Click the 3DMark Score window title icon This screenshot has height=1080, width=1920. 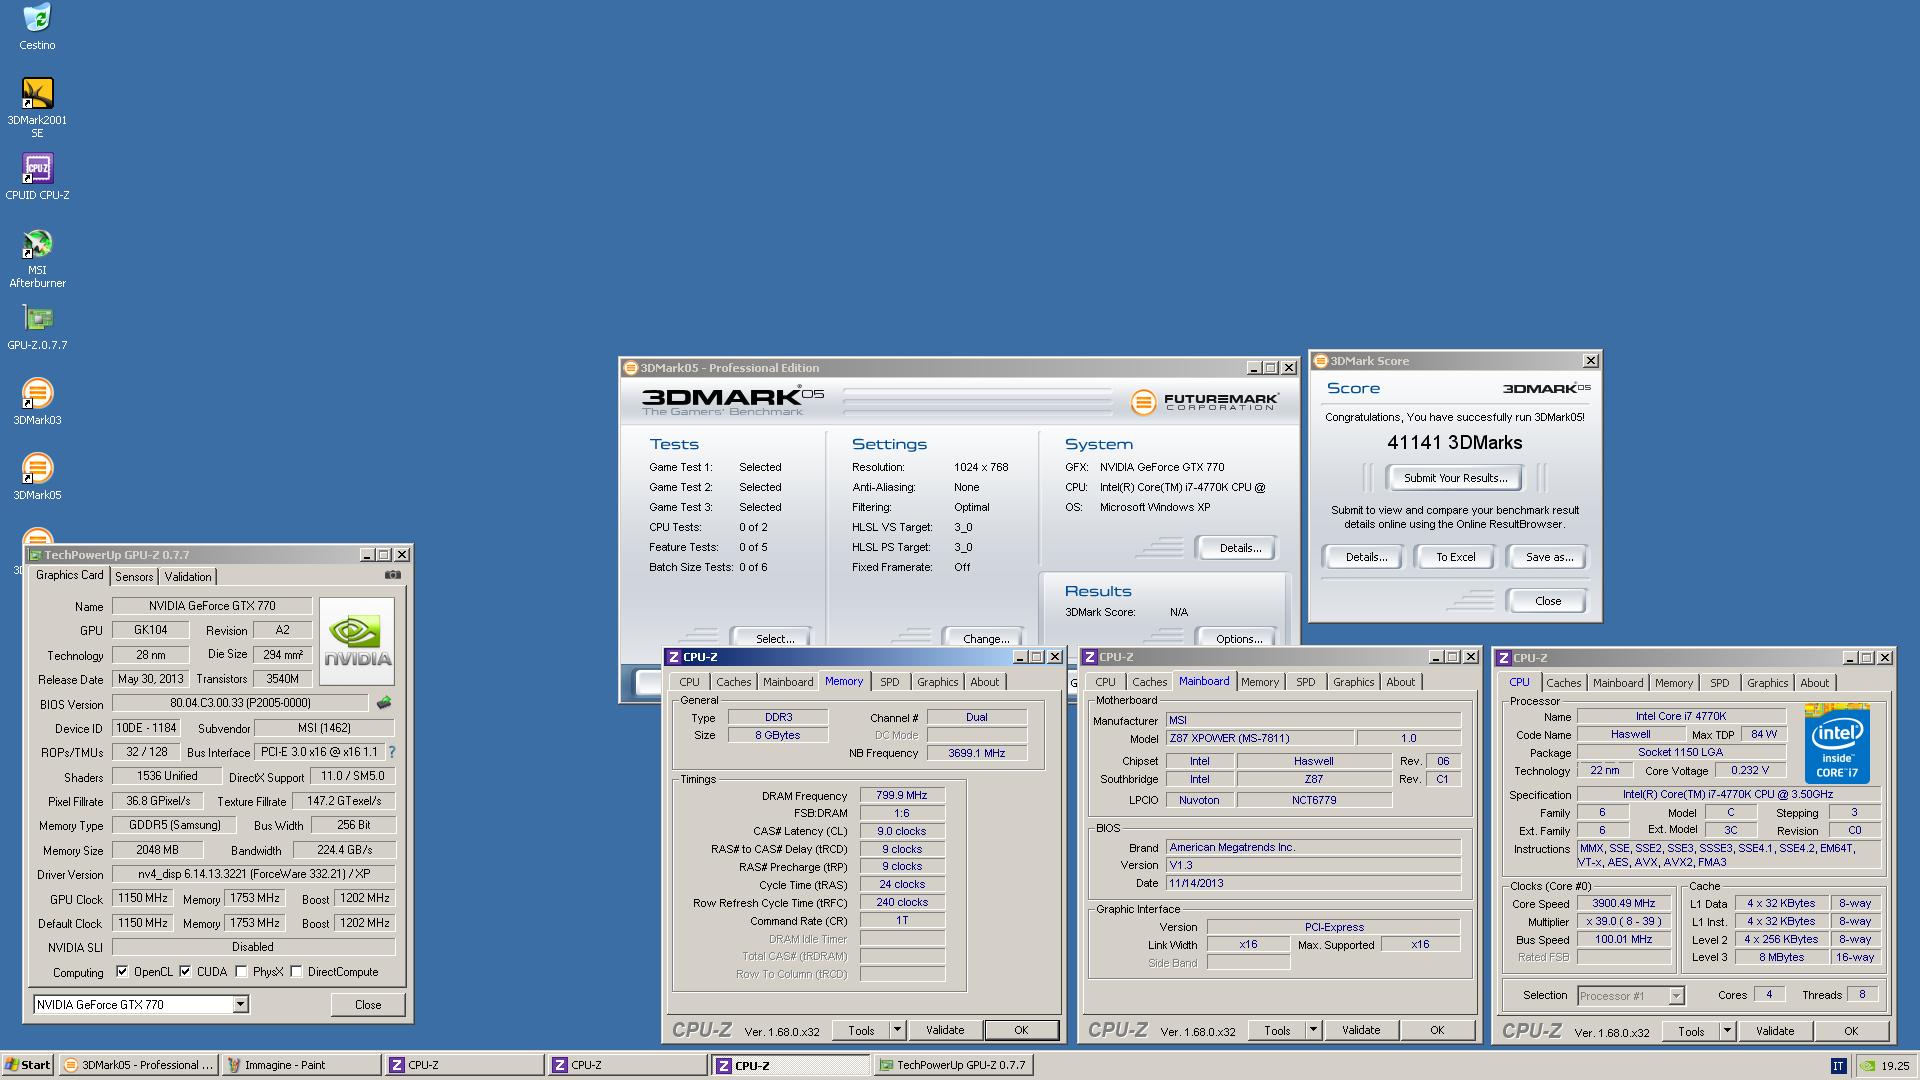click(x=1321, y=361)
